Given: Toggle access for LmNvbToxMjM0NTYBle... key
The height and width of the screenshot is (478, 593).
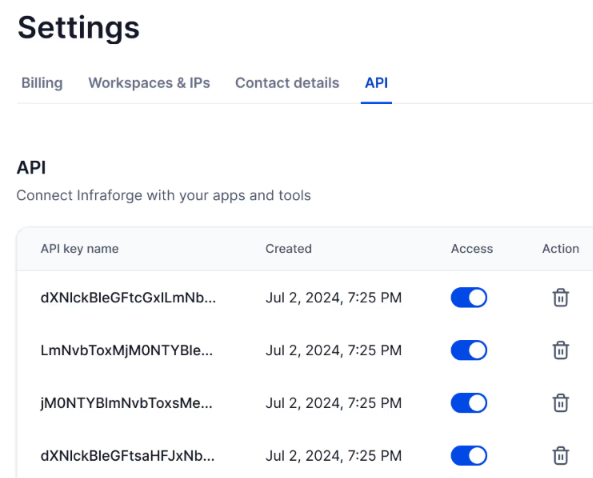Looking at the screenshot, I should (469, 350).
